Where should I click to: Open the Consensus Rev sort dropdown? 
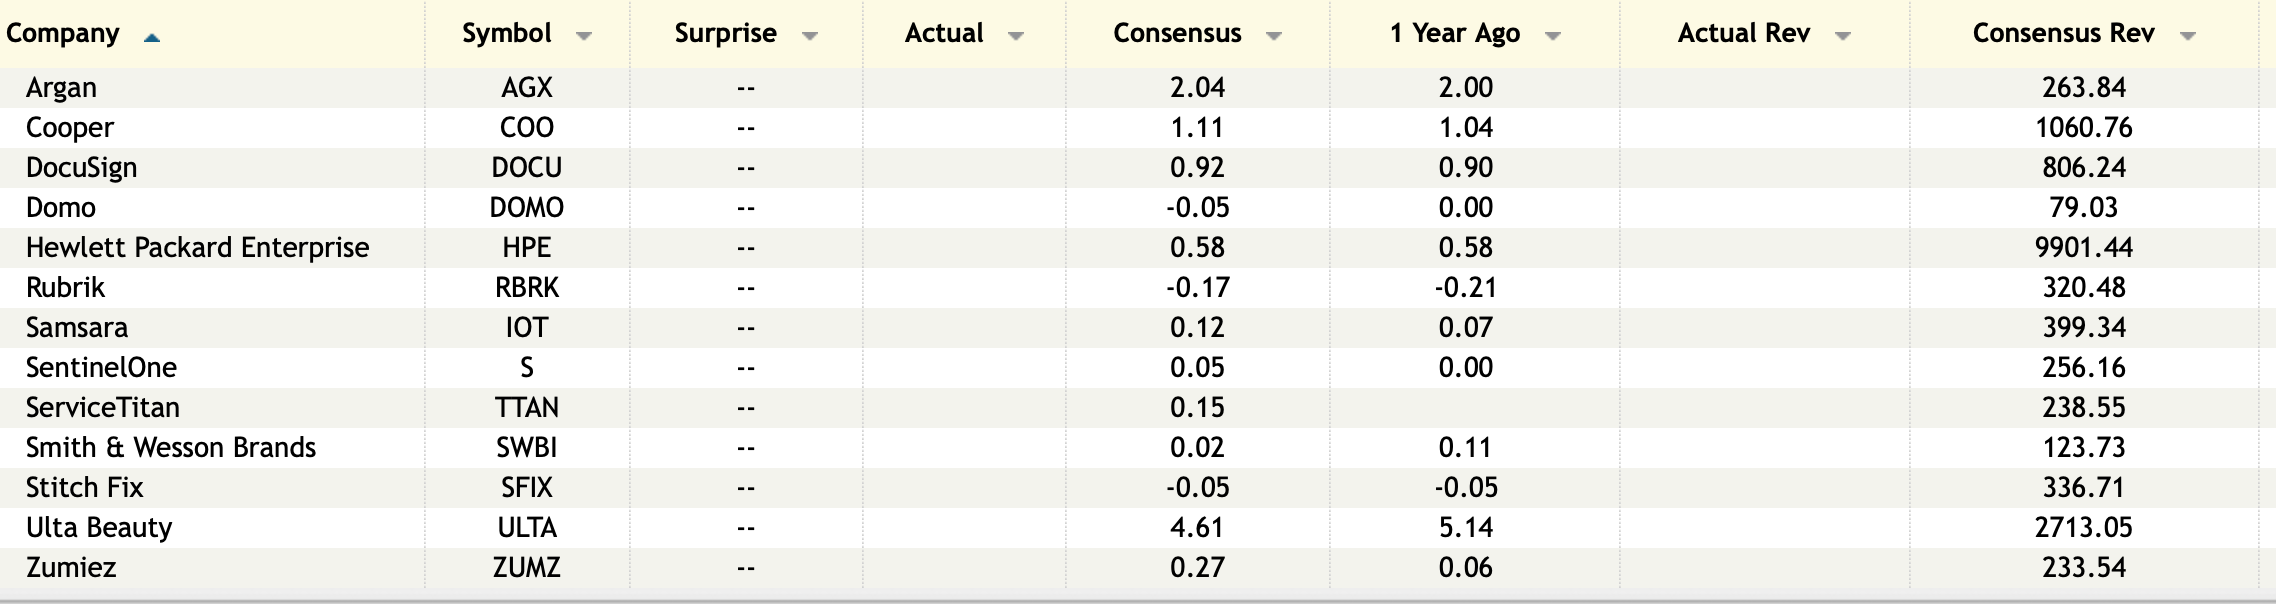point(2188,36)
